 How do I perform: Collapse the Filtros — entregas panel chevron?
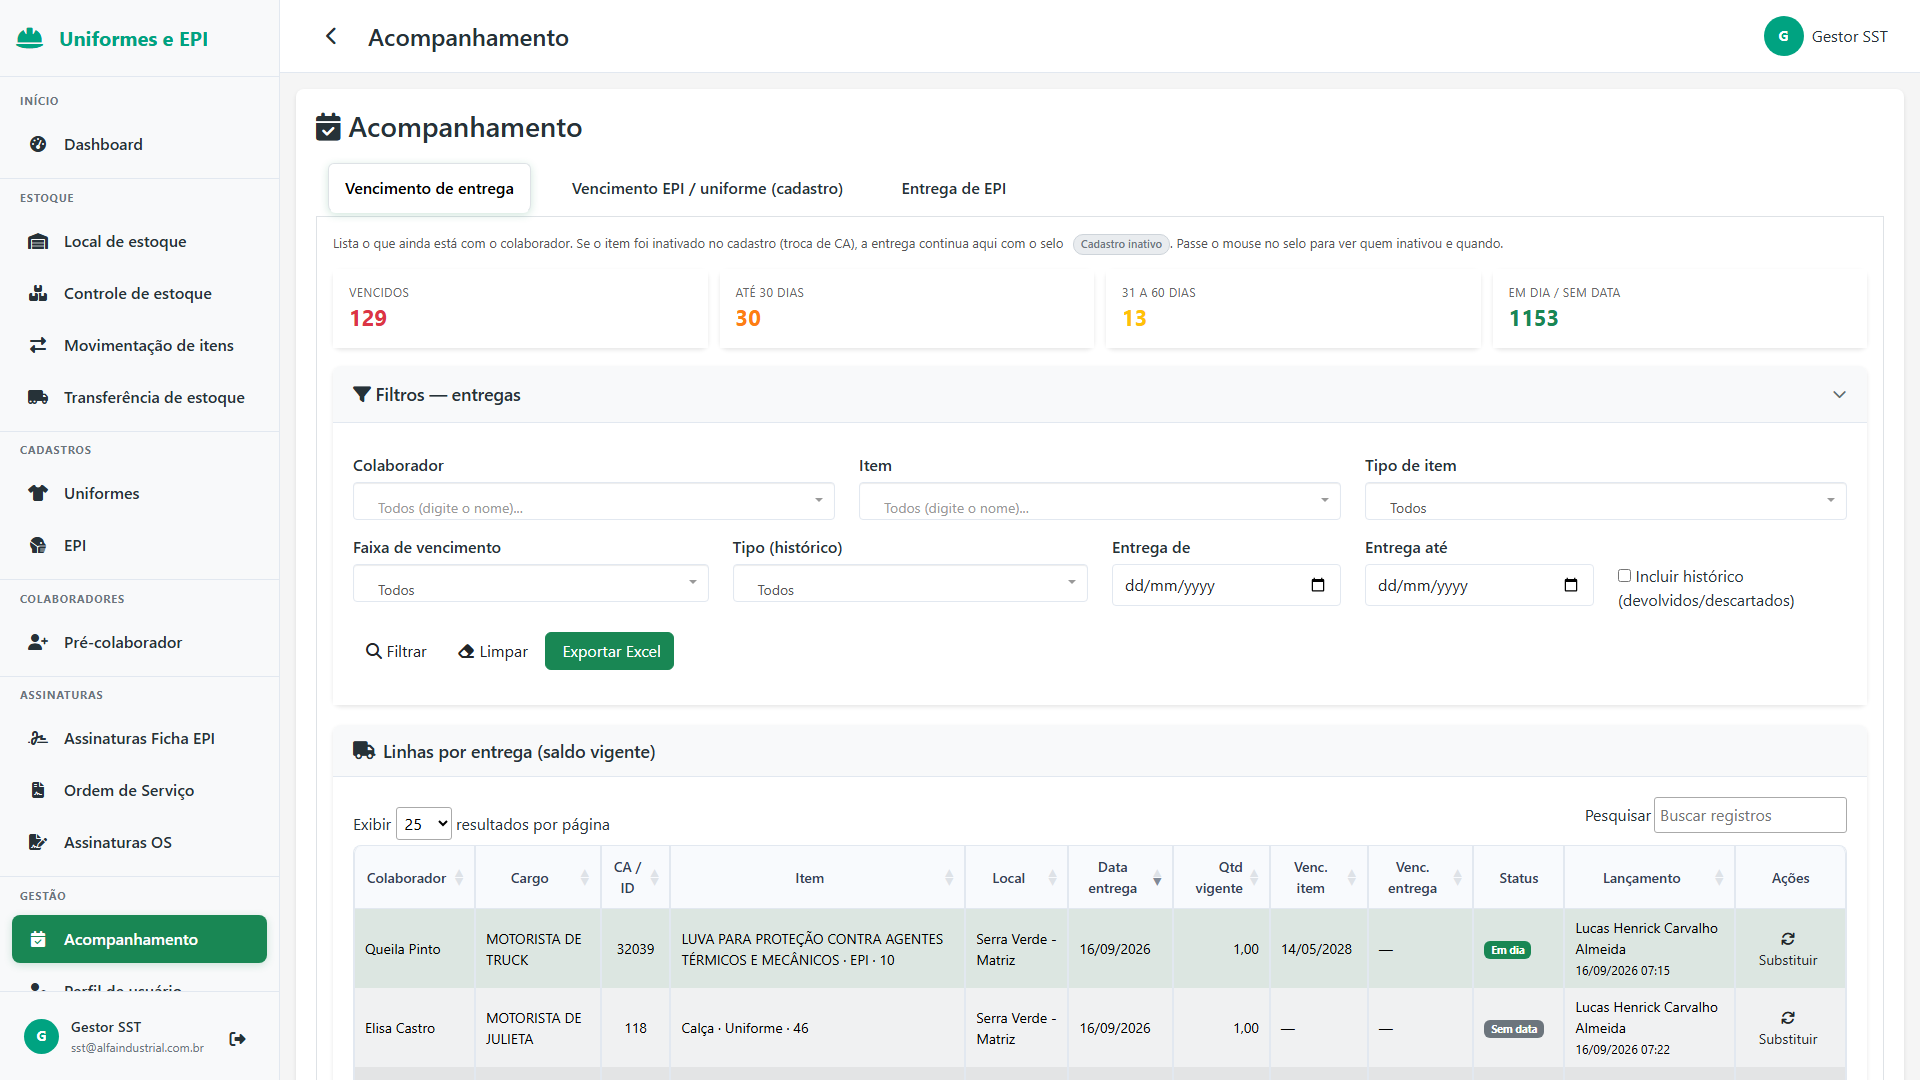(1839, 395)
